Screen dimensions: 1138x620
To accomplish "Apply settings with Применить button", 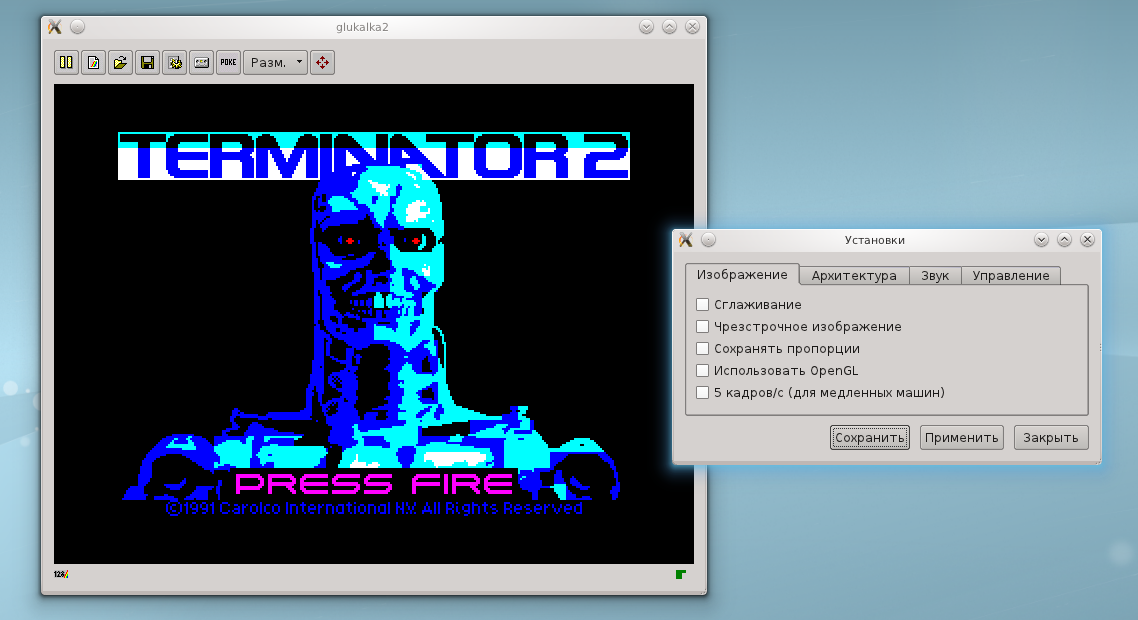I will [962, 437].
